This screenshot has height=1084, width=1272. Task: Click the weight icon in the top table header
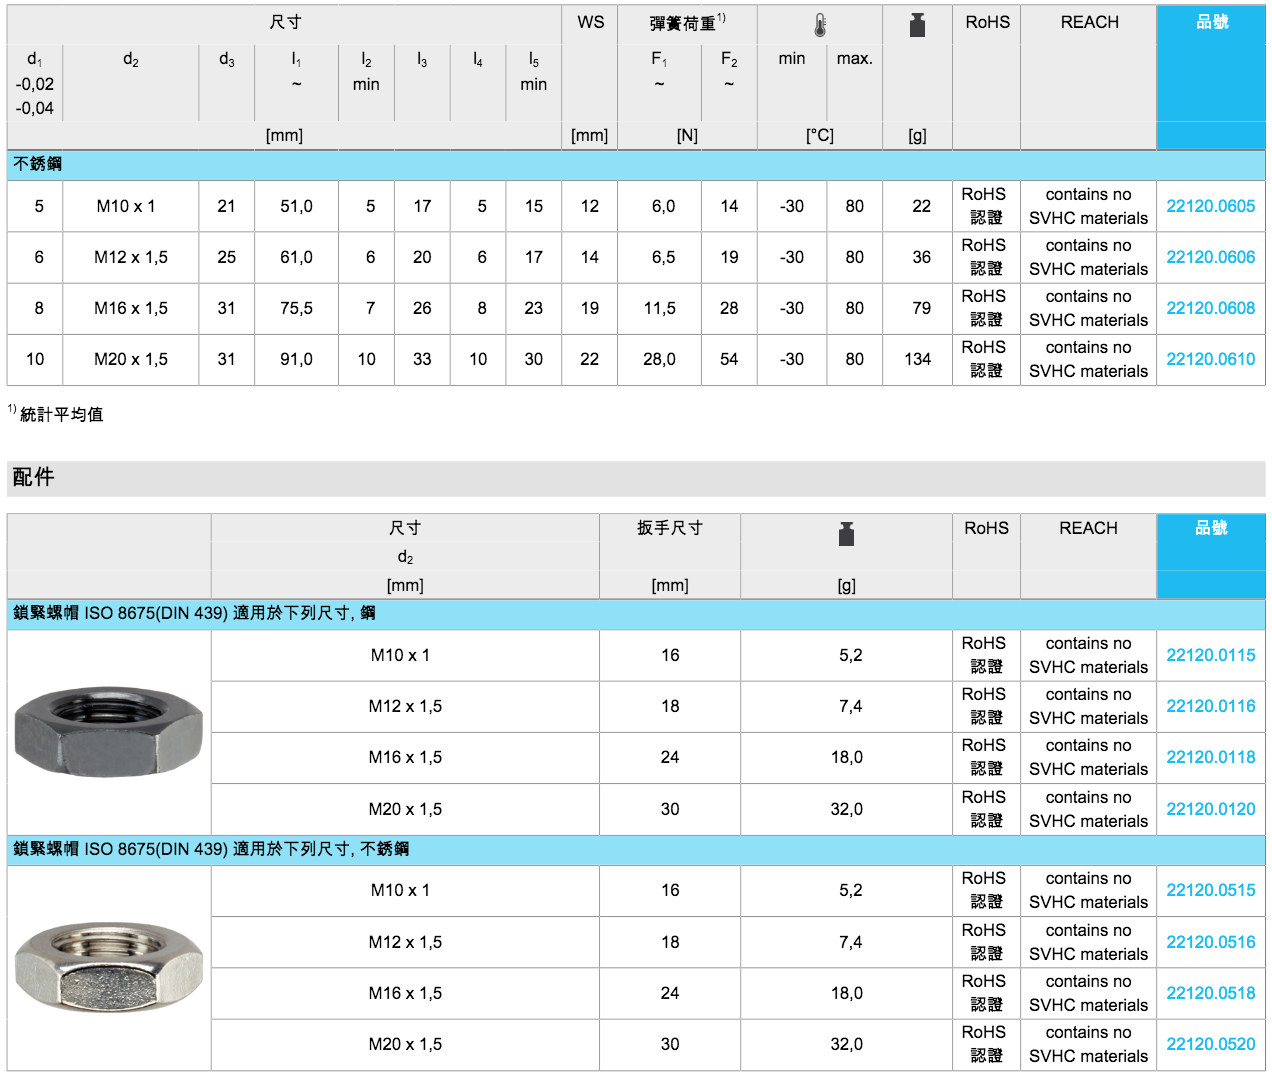click(917, 25)
